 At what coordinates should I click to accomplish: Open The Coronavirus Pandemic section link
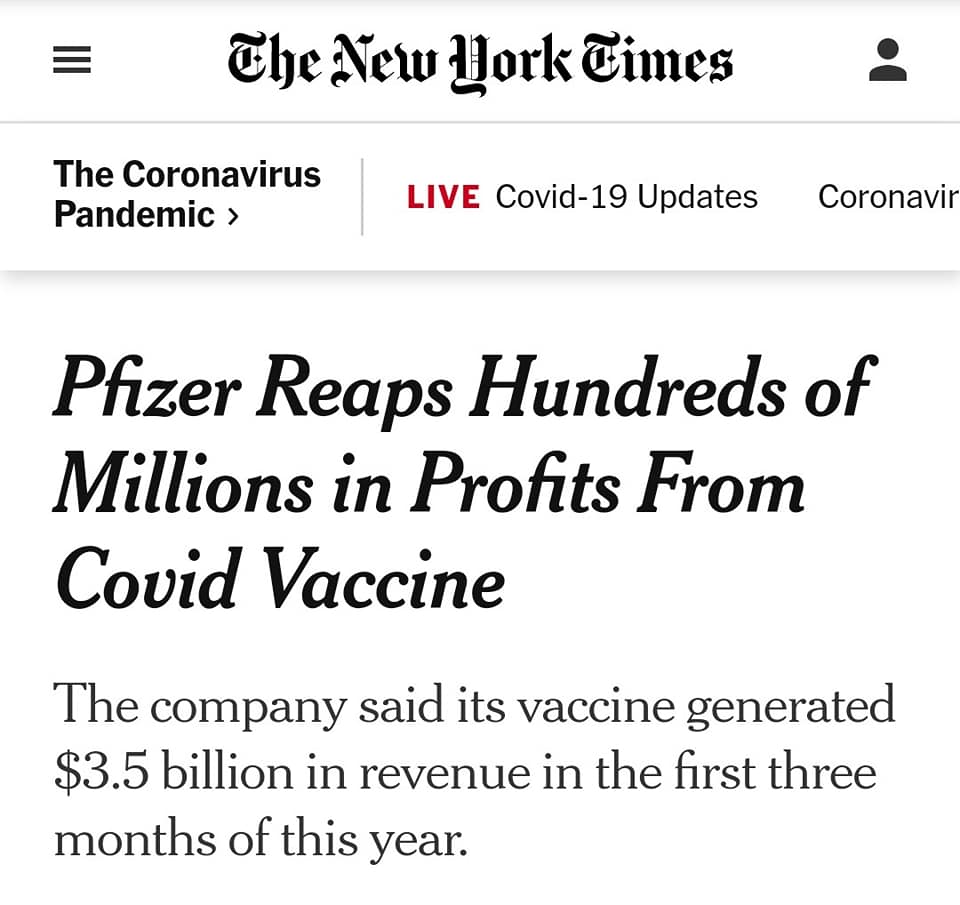click(x=187, y=194)
